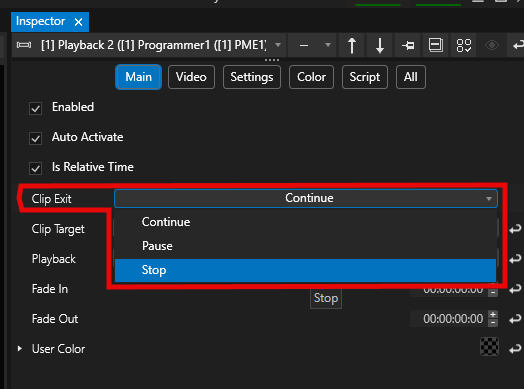
Task: Increase Fade Out with plus stepper
Action: pos(493,315)
